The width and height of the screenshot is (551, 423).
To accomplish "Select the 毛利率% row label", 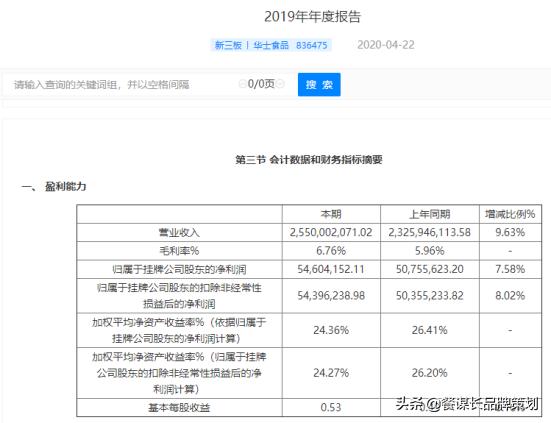I will 179,251.
